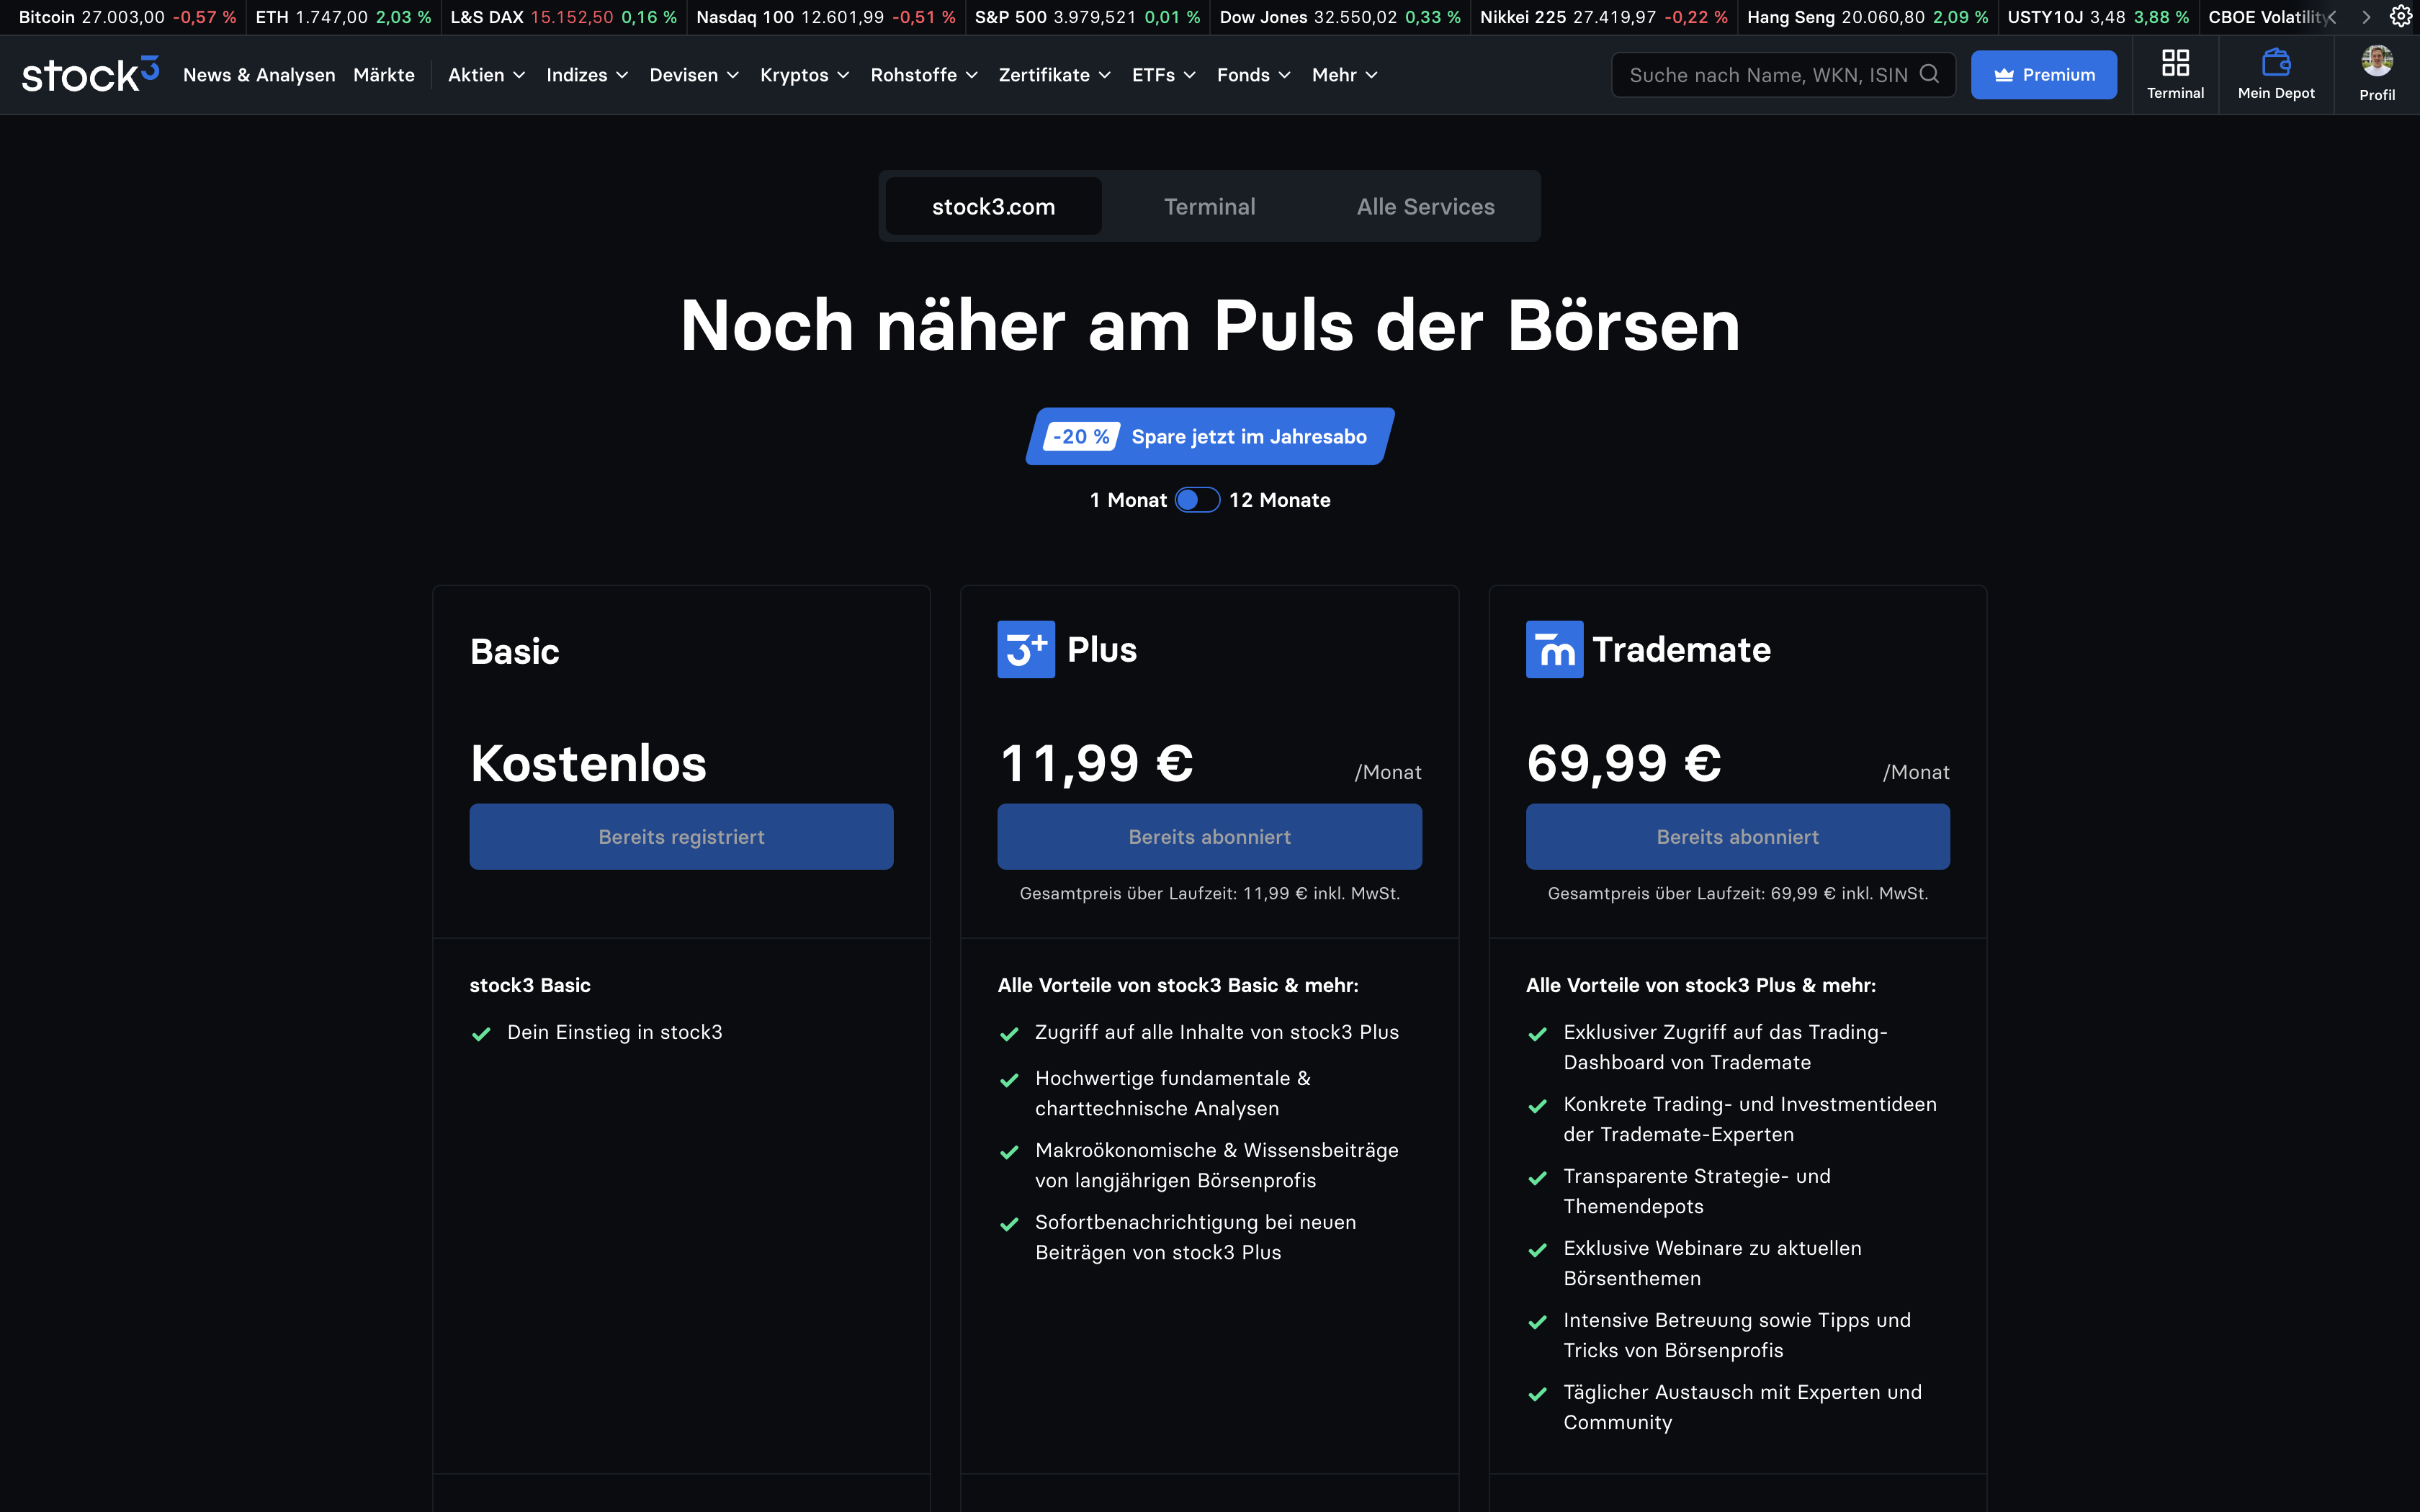Click the search magnifier icon
The width and height of the screenshot is (2420, 1512).
click(1929, 74)
